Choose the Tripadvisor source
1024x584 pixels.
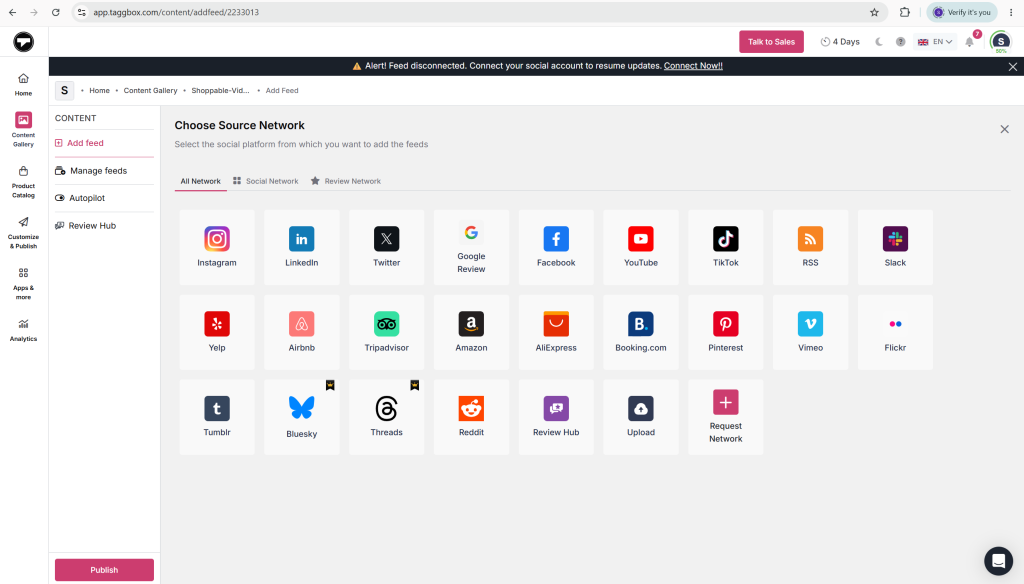(x=387, y=332)
